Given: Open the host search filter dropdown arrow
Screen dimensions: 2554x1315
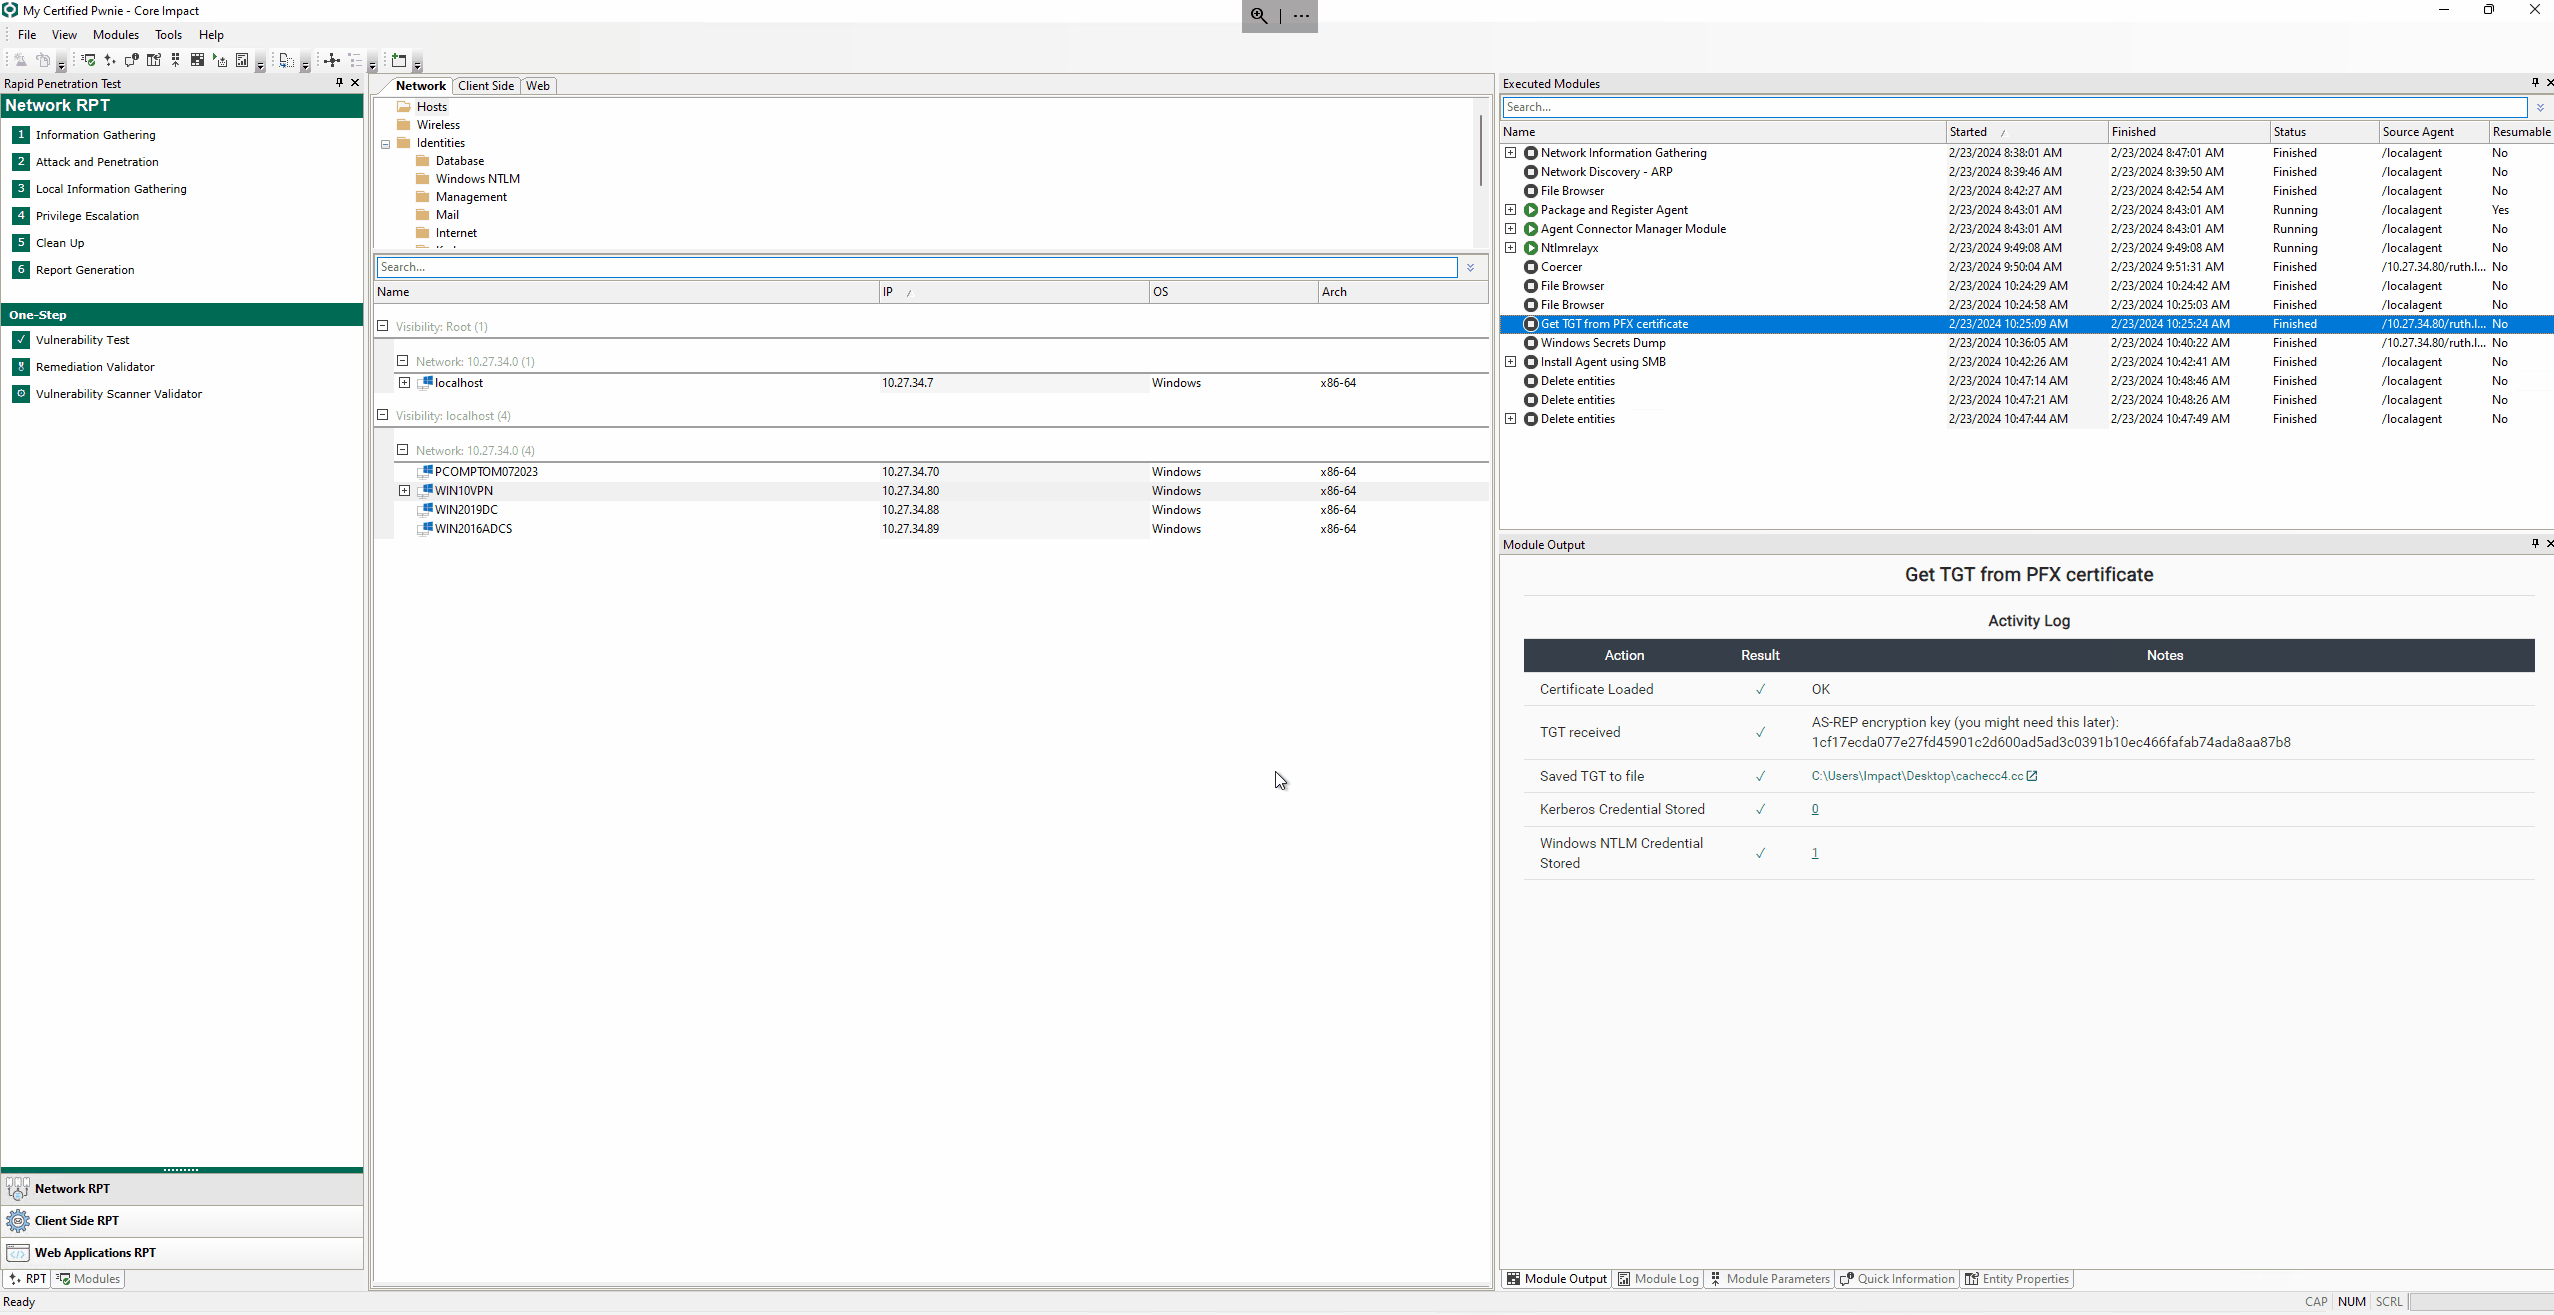Looking at the screenshot, I should [x=1471, y=268].
